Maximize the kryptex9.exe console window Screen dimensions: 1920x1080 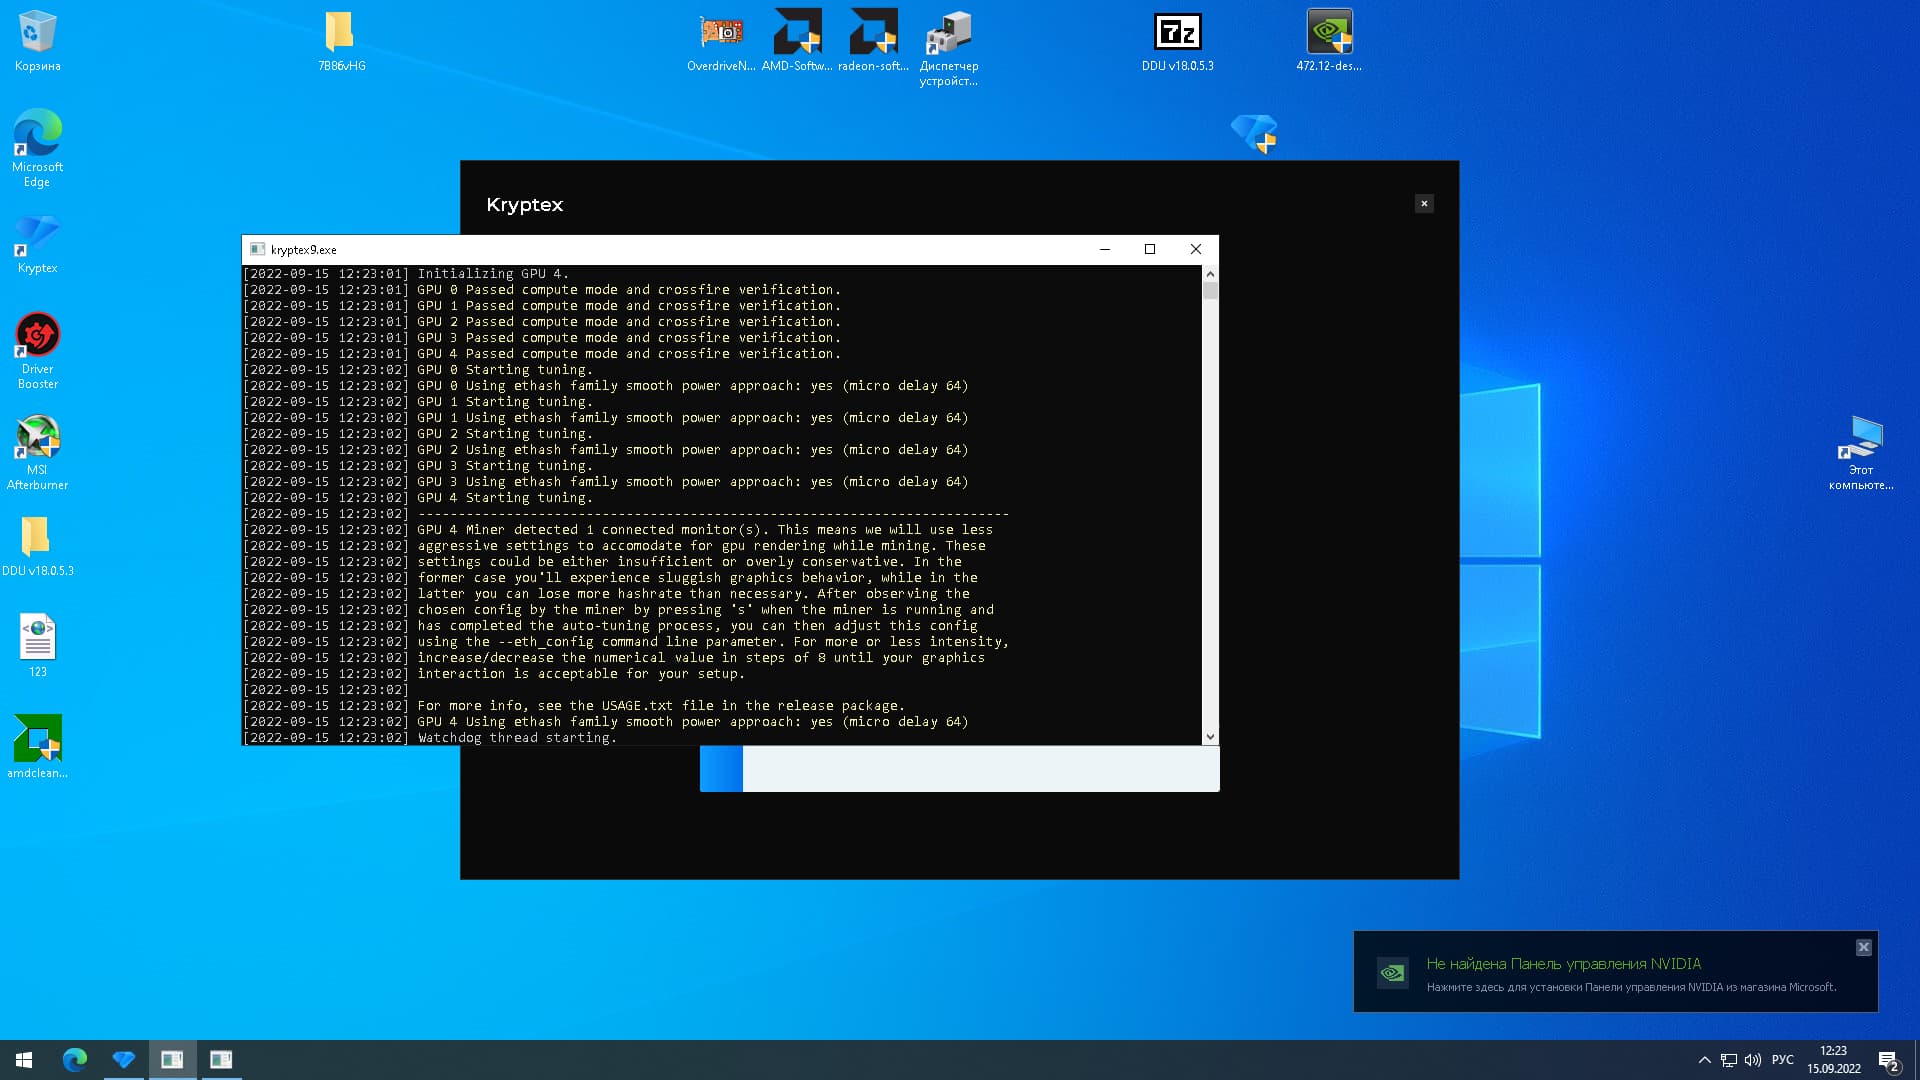pyautogui.click(x=1150, y=249)
